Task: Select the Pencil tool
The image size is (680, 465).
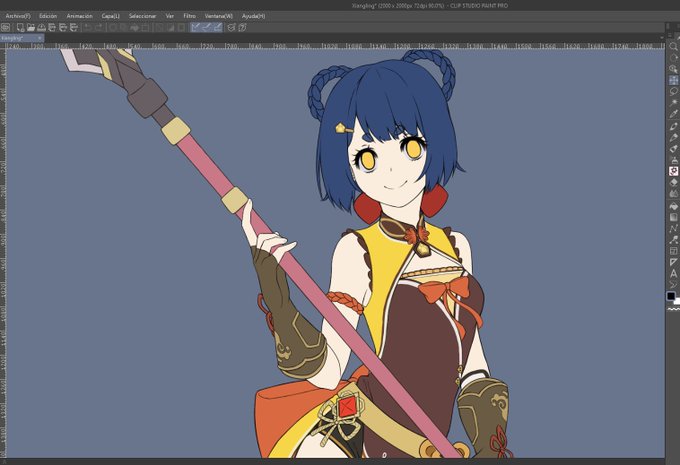Action: 673,137
